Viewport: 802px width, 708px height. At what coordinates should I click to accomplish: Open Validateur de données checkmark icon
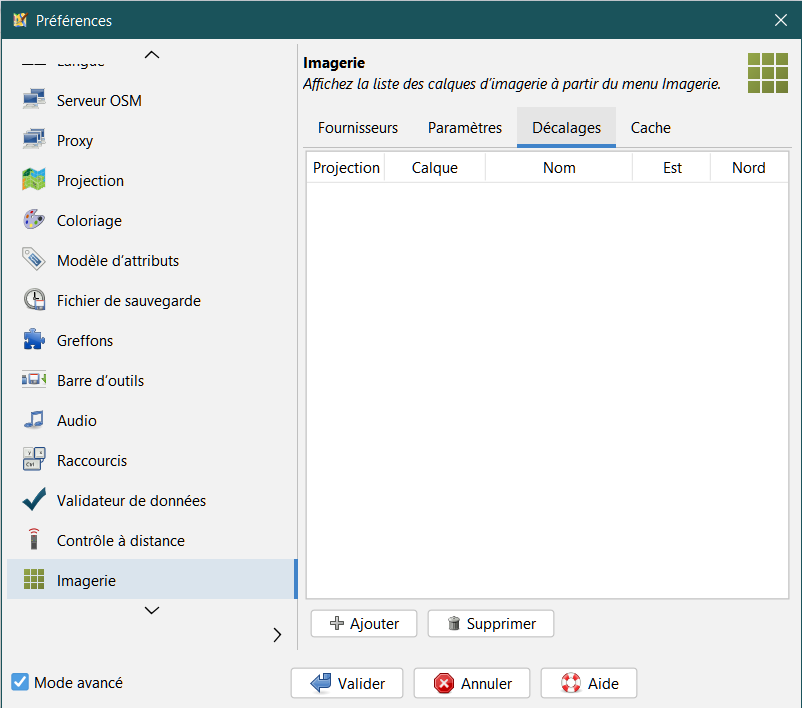tap(34, 500)
